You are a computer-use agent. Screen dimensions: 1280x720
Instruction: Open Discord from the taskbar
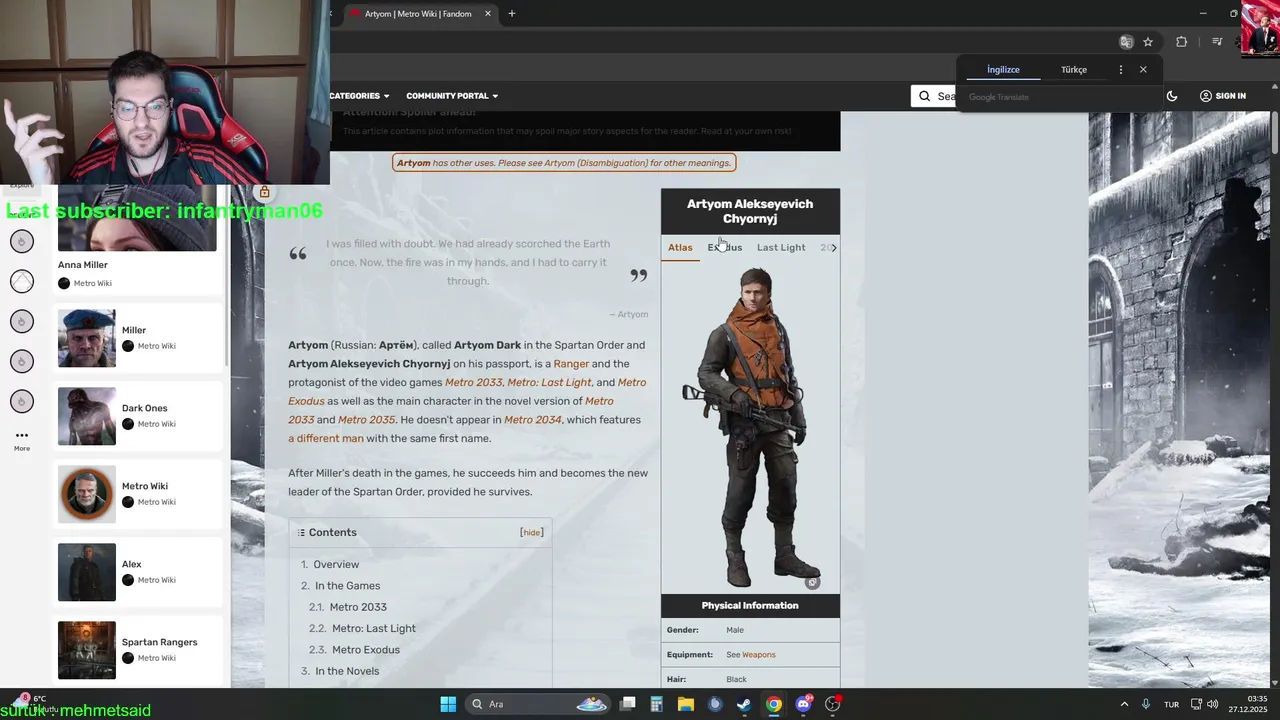(x=803, y=704)
